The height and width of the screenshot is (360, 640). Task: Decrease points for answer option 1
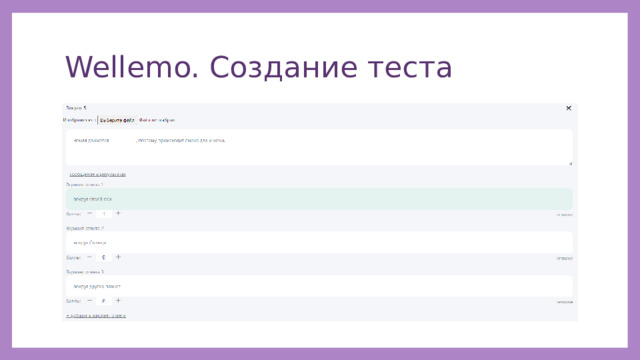89,213
